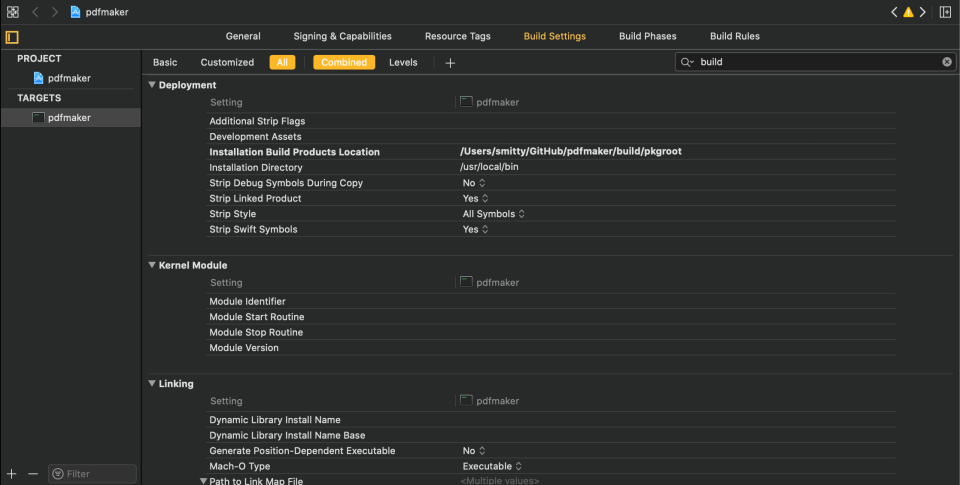Viewport: 960px width, 485px height.
Task: Click the yellow warning issue icon
Action: click(x=908, y=12)
